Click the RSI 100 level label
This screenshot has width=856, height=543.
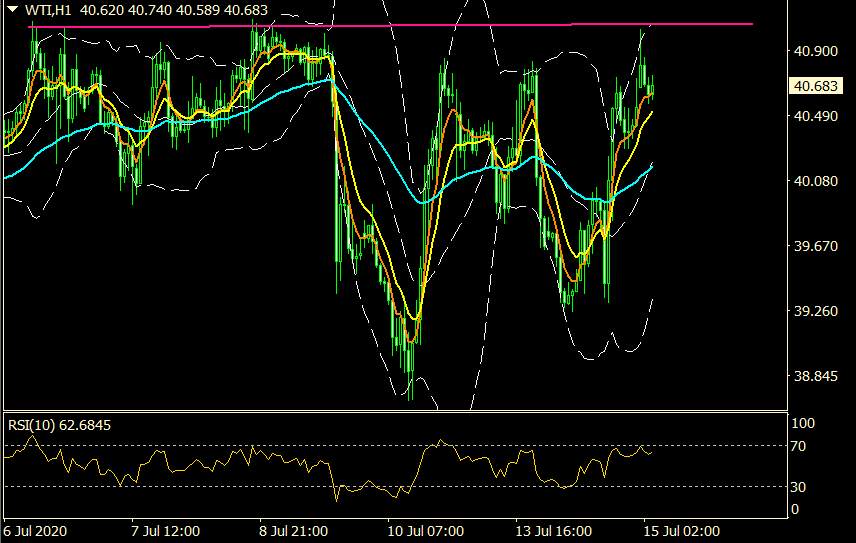pyautogui.click(x=802, y=423)
